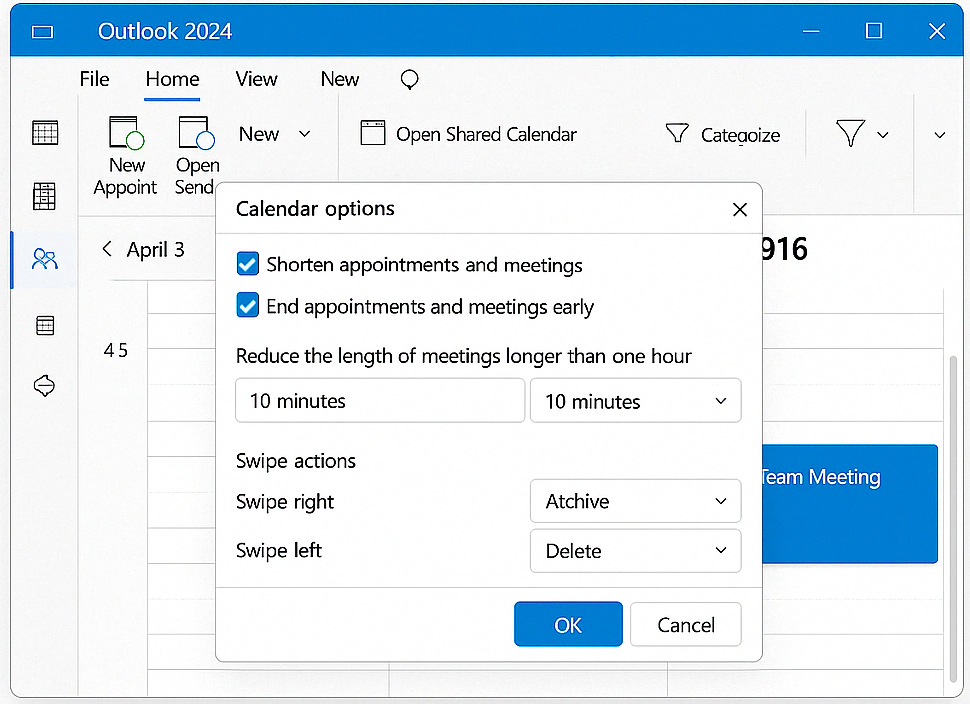Viewport: 970px width, 704px height.
Task: Go to previous date with back chevron
Action: [x=106, y=249]
